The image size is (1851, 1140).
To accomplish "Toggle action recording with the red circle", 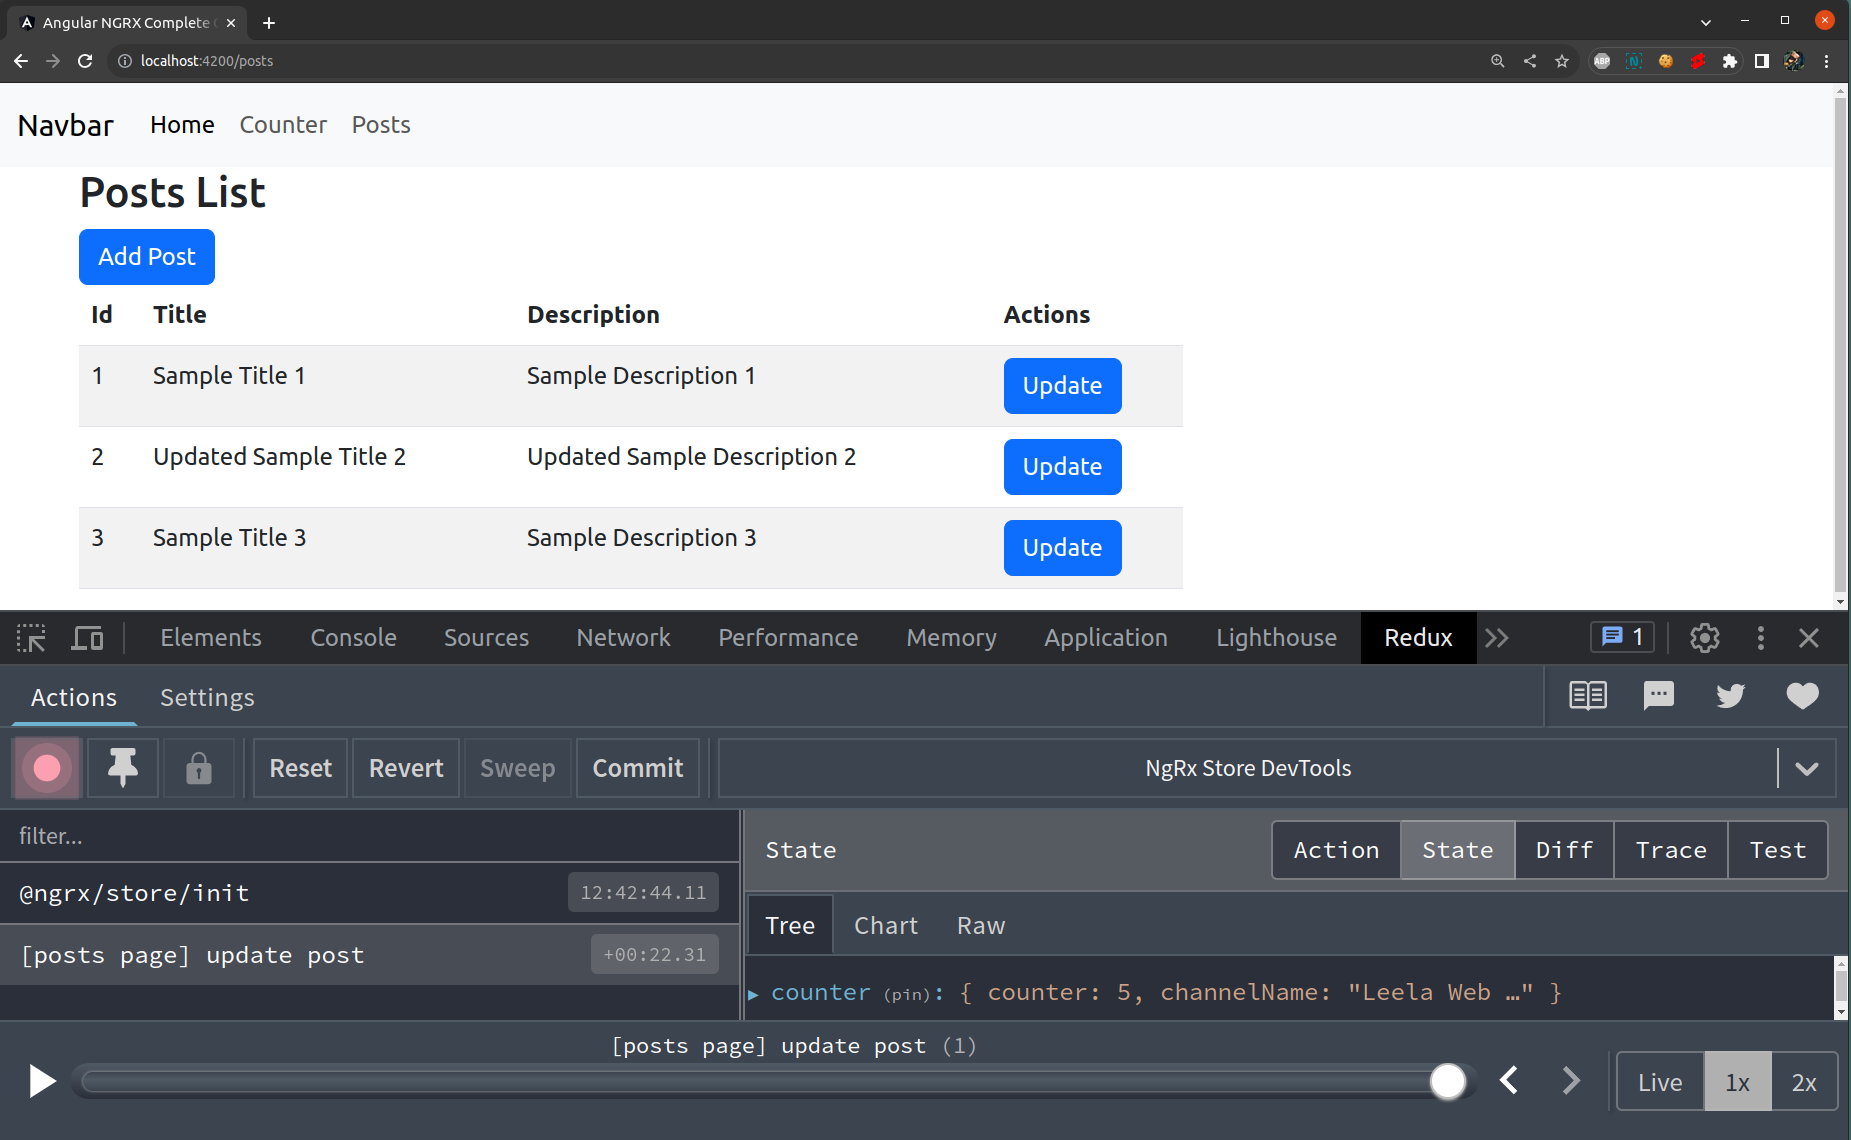I will [46, 768].
